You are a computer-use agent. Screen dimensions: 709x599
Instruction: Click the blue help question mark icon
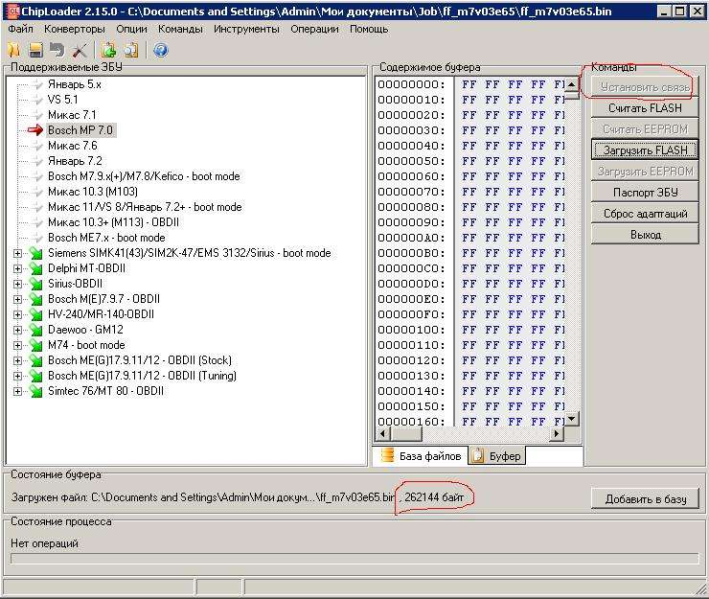(x=159, y=50)
